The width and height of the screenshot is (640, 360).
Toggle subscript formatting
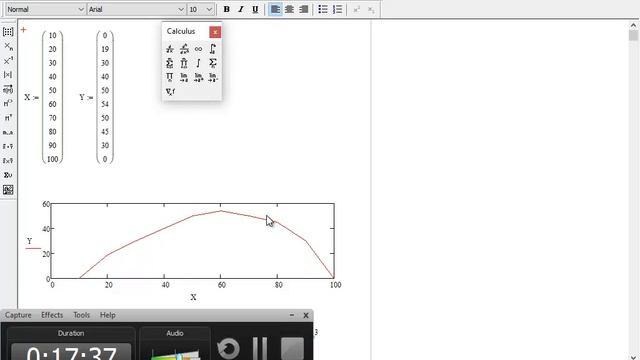point(371,9)
